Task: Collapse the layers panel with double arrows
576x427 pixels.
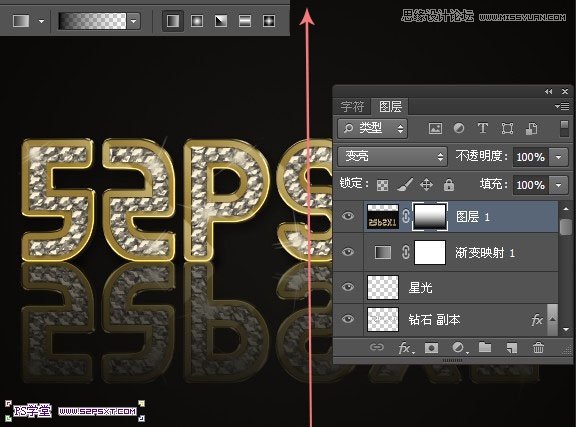Action: coord(548,92)
